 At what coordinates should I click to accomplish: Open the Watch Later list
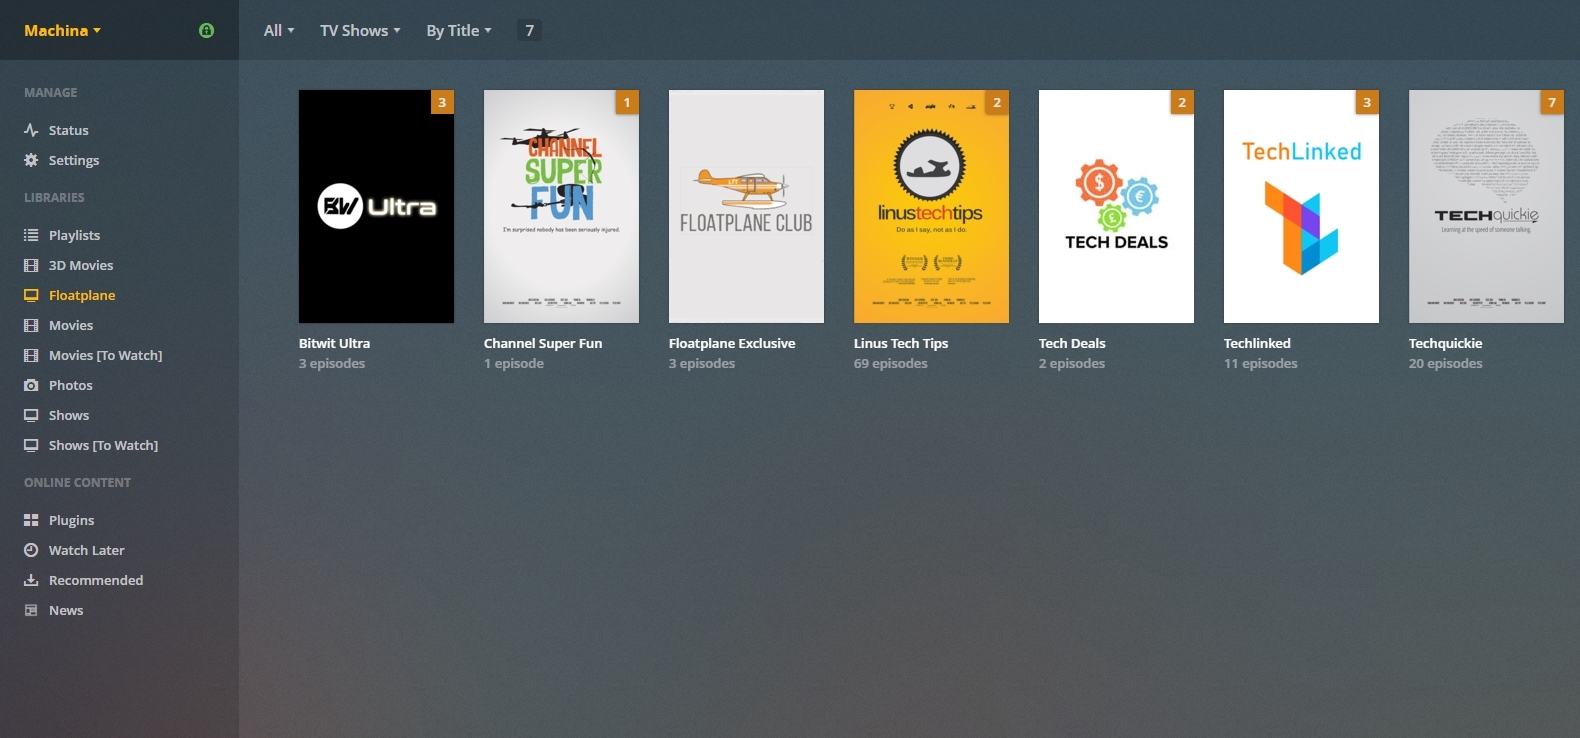[x=87, y=550]
